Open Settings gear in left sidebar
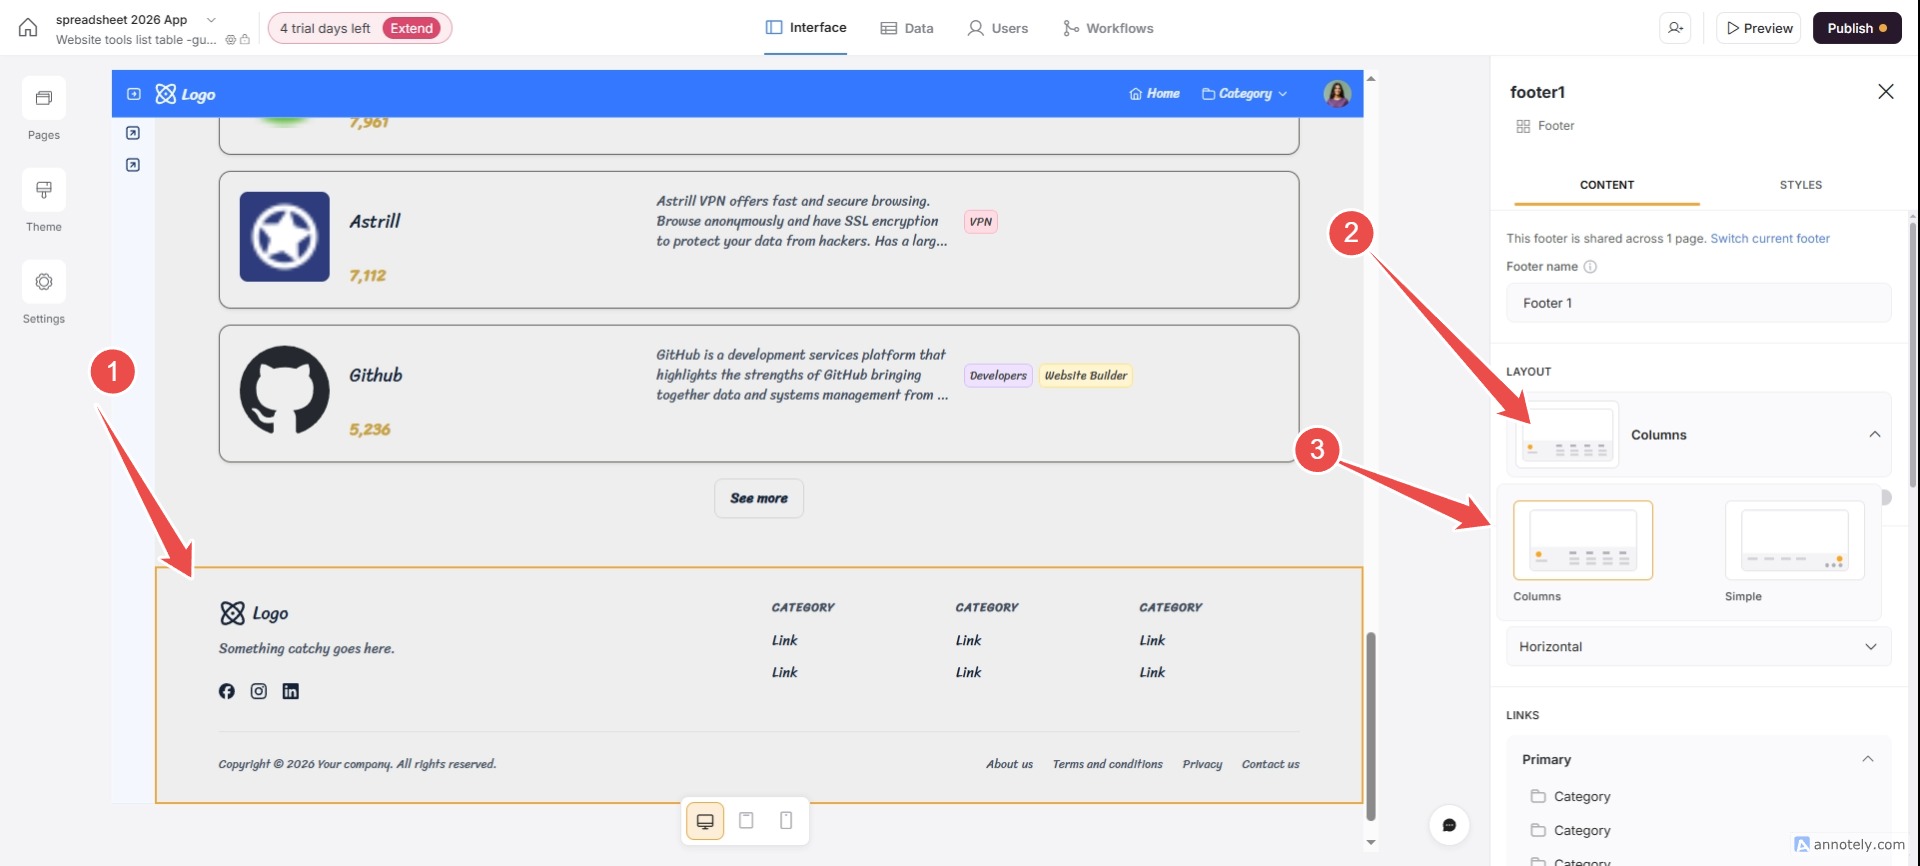Viewport: 1920px width, 866px height. pyautogui.click(x=44, y=282)
